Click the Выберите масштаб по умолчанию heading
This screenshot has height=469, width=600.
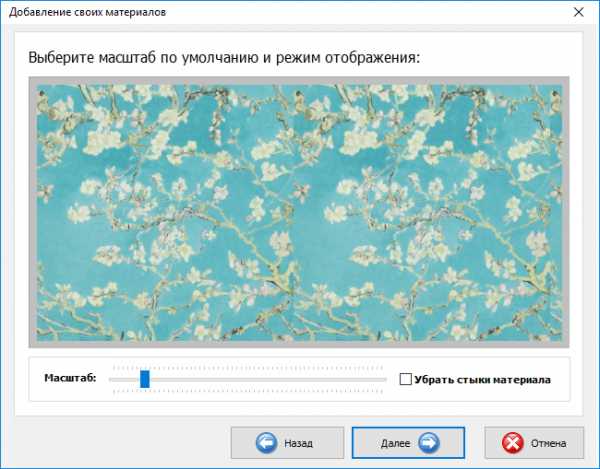pos(224,58)
